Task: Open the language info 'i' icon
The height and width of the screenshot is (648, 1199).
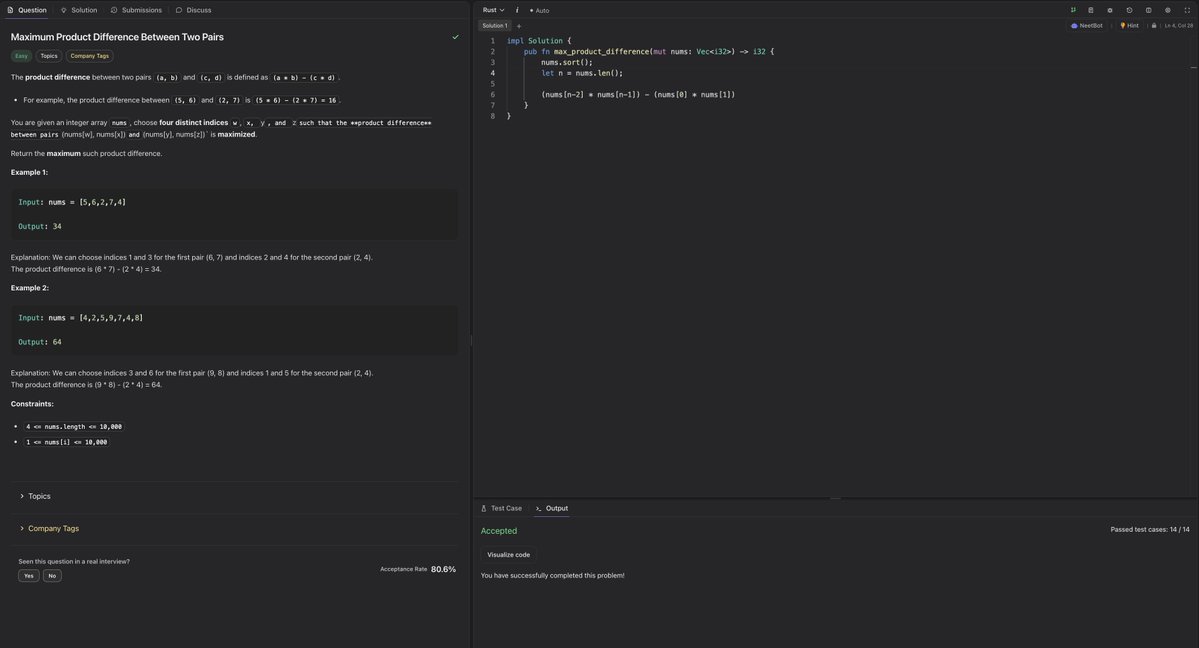Action: tap(517, 10)
